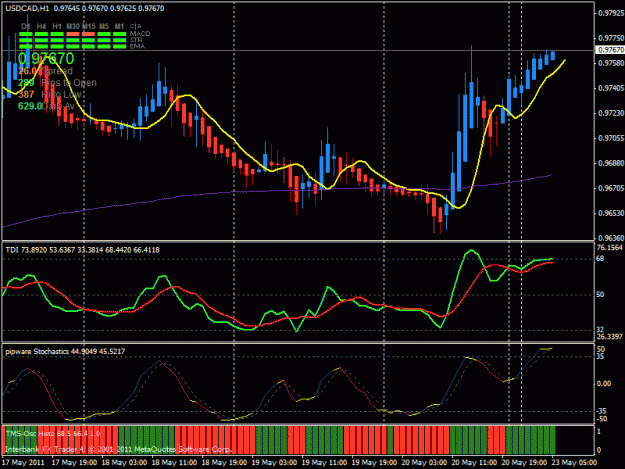The height and width of the screenshot is (469, 625).
Task: Select the M15 timeframe label
Action: tap(88, 26)
